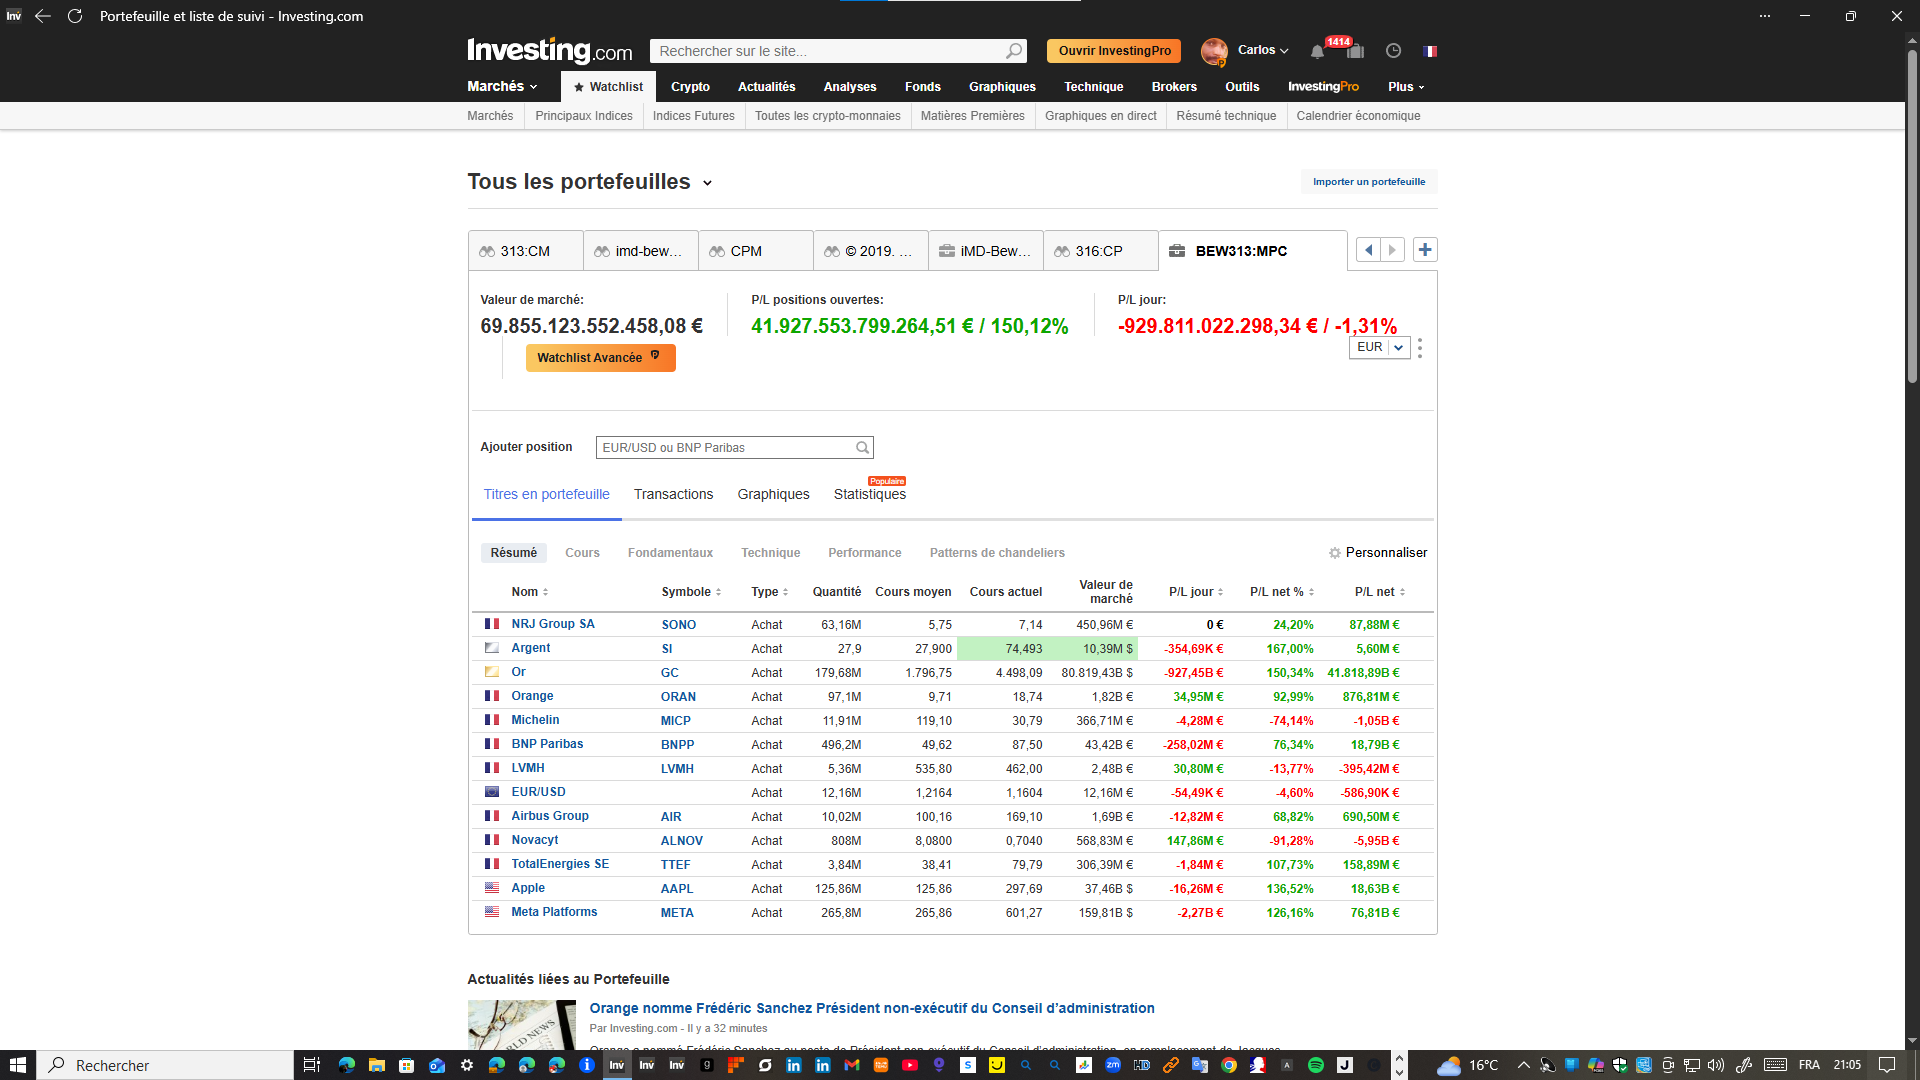Sort the table by P/L net column
This screenshot has width=1920, height=1080.
[1380, 592]
